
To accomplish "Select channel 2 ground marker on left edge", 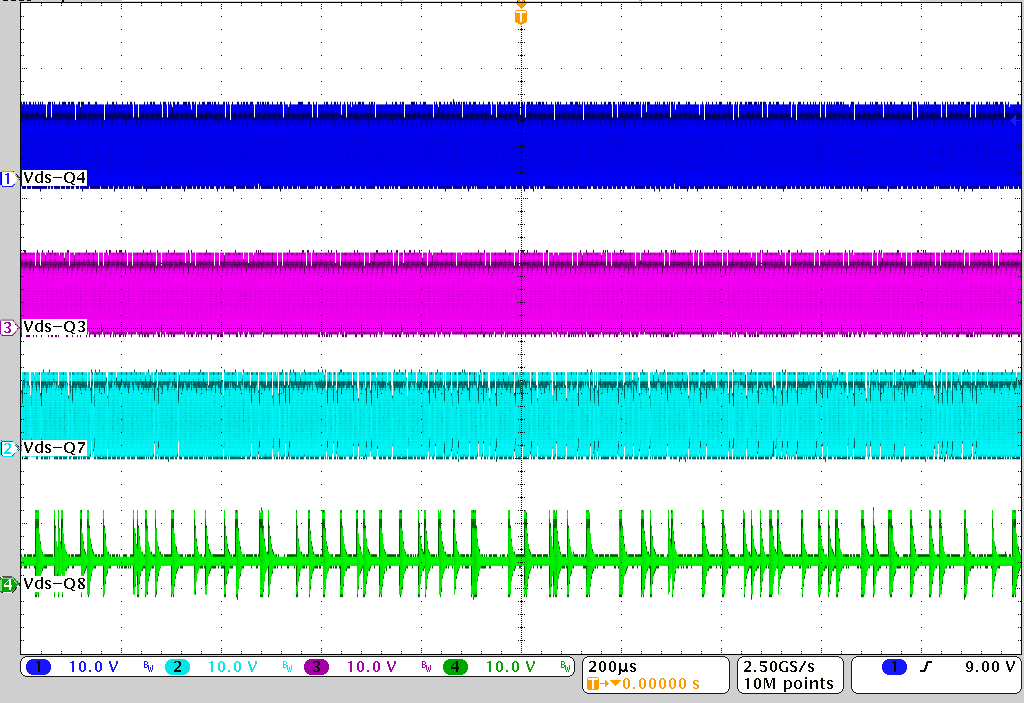I will (8, 448).
